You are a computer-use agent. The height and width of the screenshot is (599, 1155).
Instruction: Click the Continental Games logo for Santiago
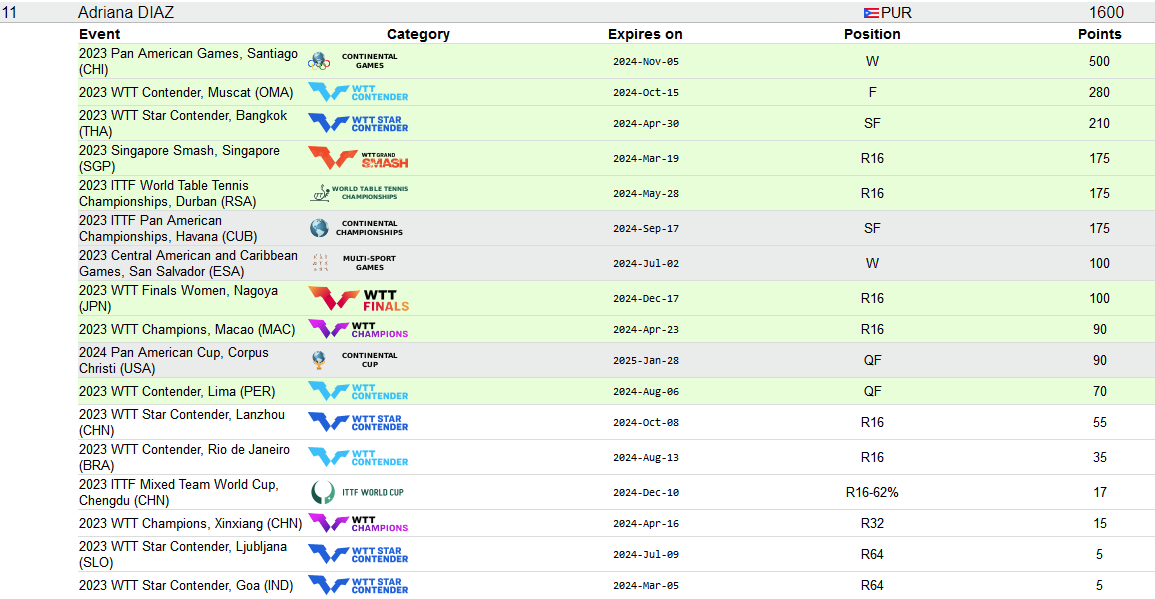point(355,61)
